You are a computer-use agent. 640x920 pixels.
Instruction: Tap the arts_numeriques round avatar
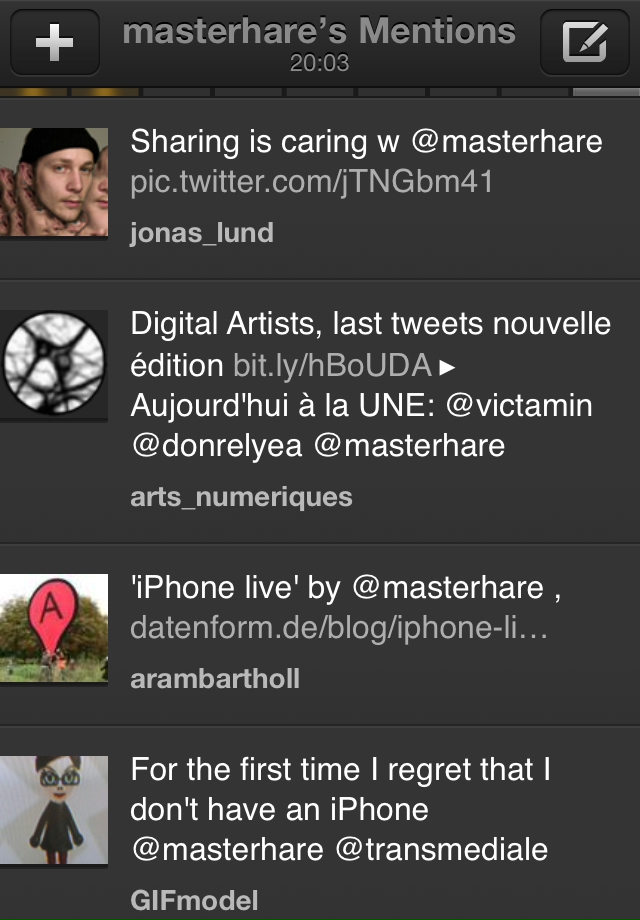pos(54,364)
